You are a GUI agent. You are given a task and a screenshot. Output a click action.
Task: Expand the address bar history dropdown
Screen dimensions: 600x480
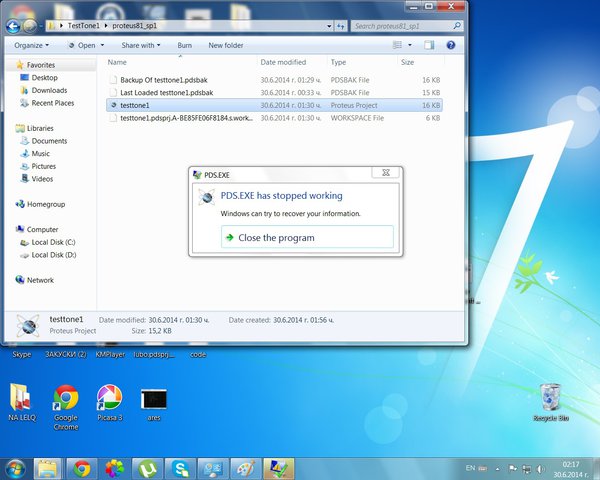[x=329, y=26]
